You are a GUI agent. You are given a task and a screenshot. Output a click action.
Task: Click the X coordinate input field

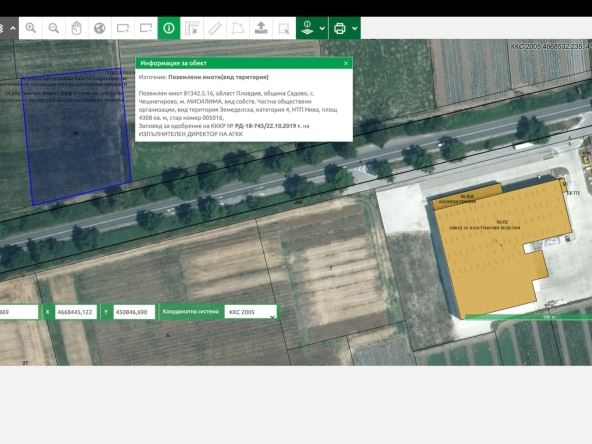[76, 312]
